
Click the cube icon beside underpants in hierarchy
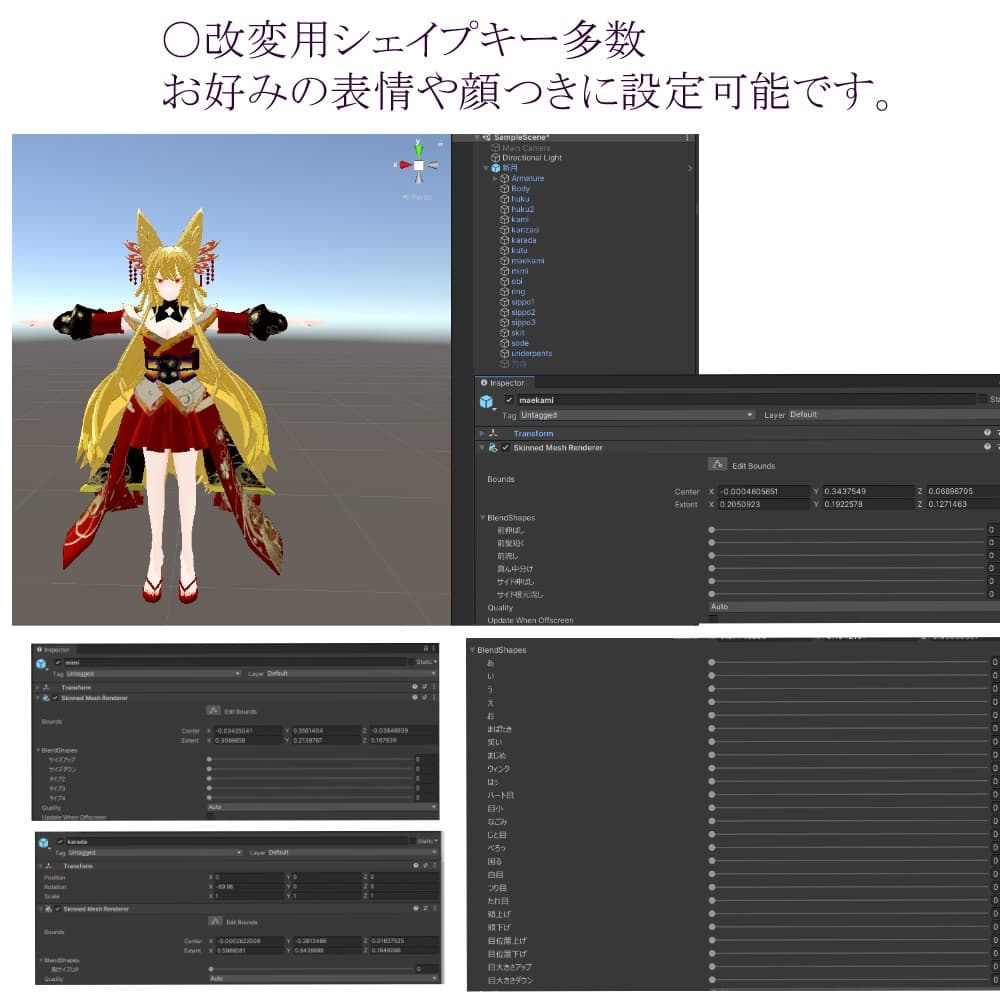[504, 353]
